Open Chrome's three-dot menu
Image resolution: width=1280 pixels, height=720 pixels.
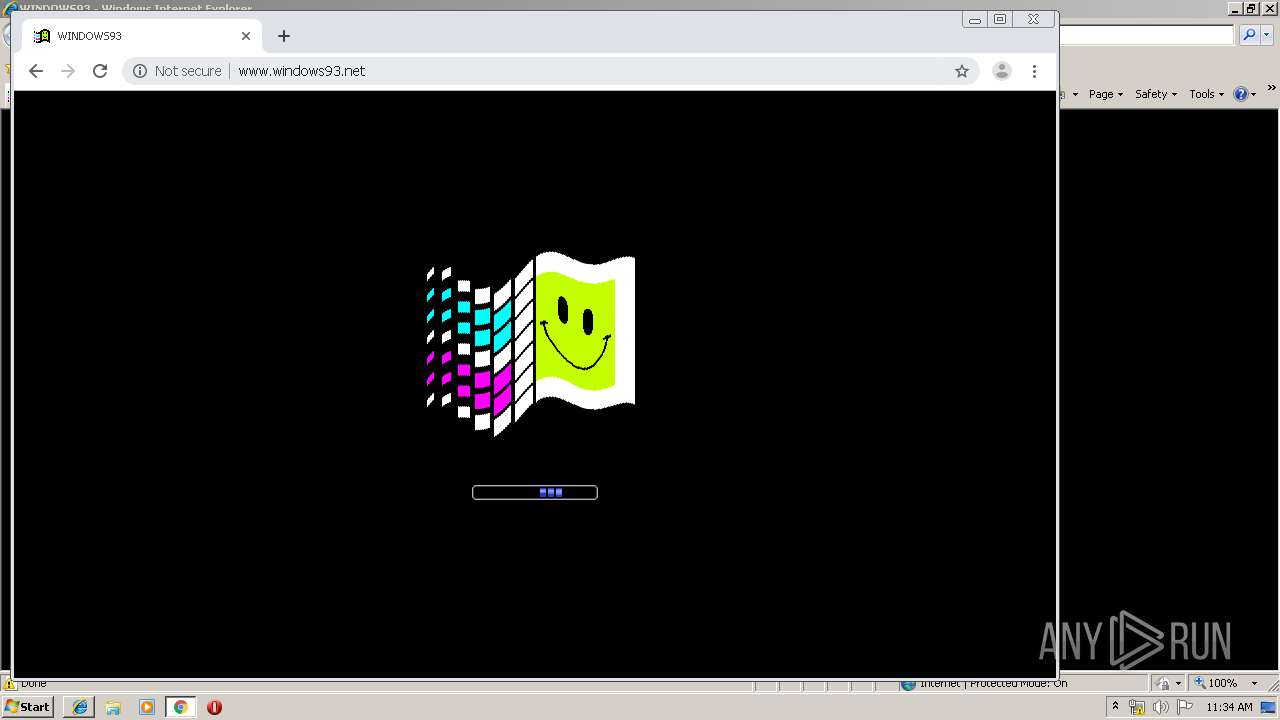pyautogui.click(x=1034, y=71)
